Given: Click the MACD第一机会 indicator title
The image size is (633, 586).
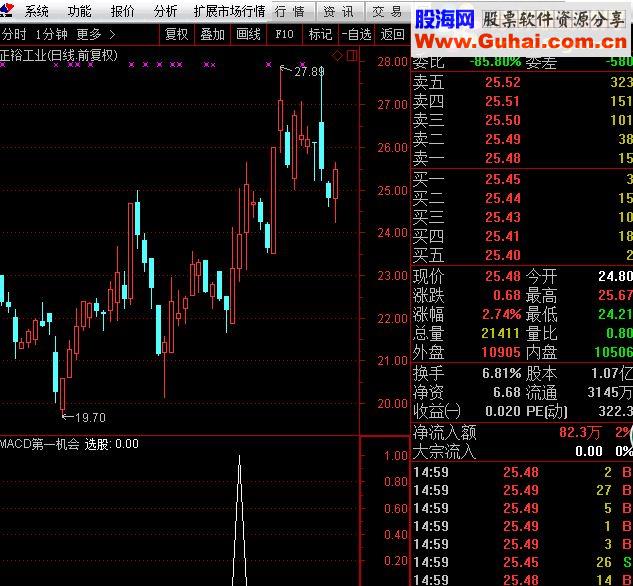Looking at the screenshot, I should click(x=40, y=444).
